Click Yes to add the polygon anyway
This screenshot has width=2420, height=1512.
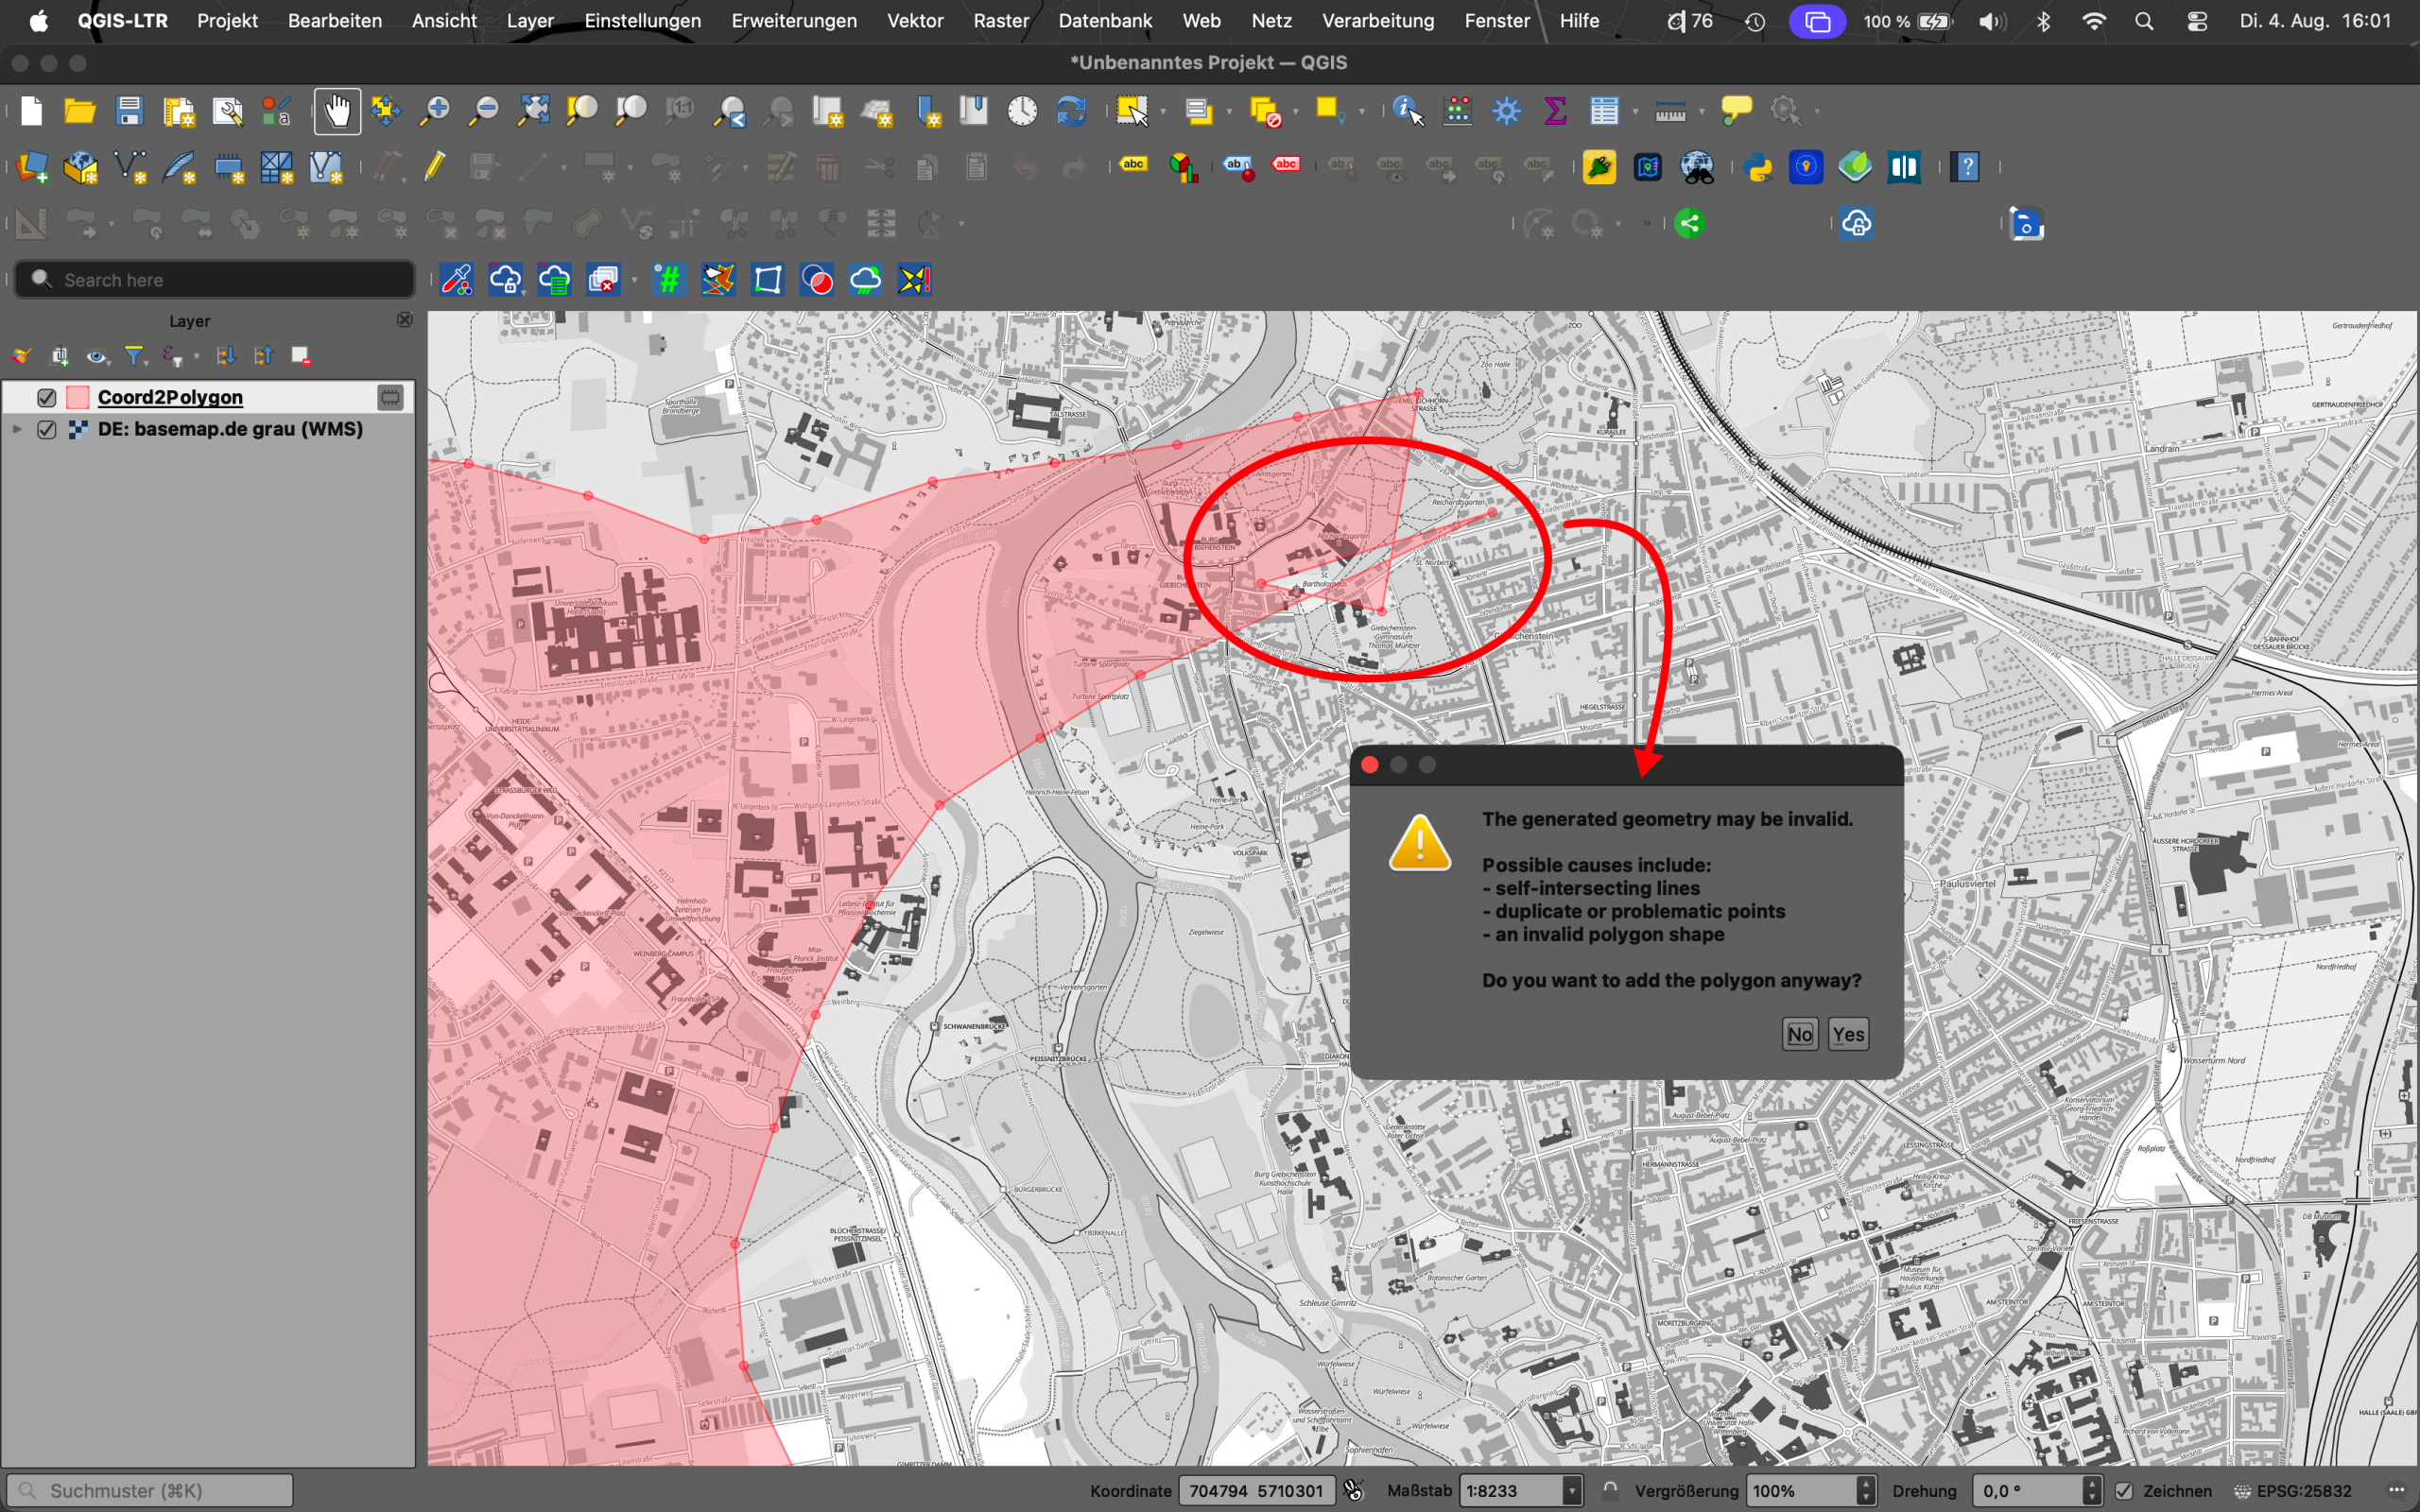tap(1848, 1034)
